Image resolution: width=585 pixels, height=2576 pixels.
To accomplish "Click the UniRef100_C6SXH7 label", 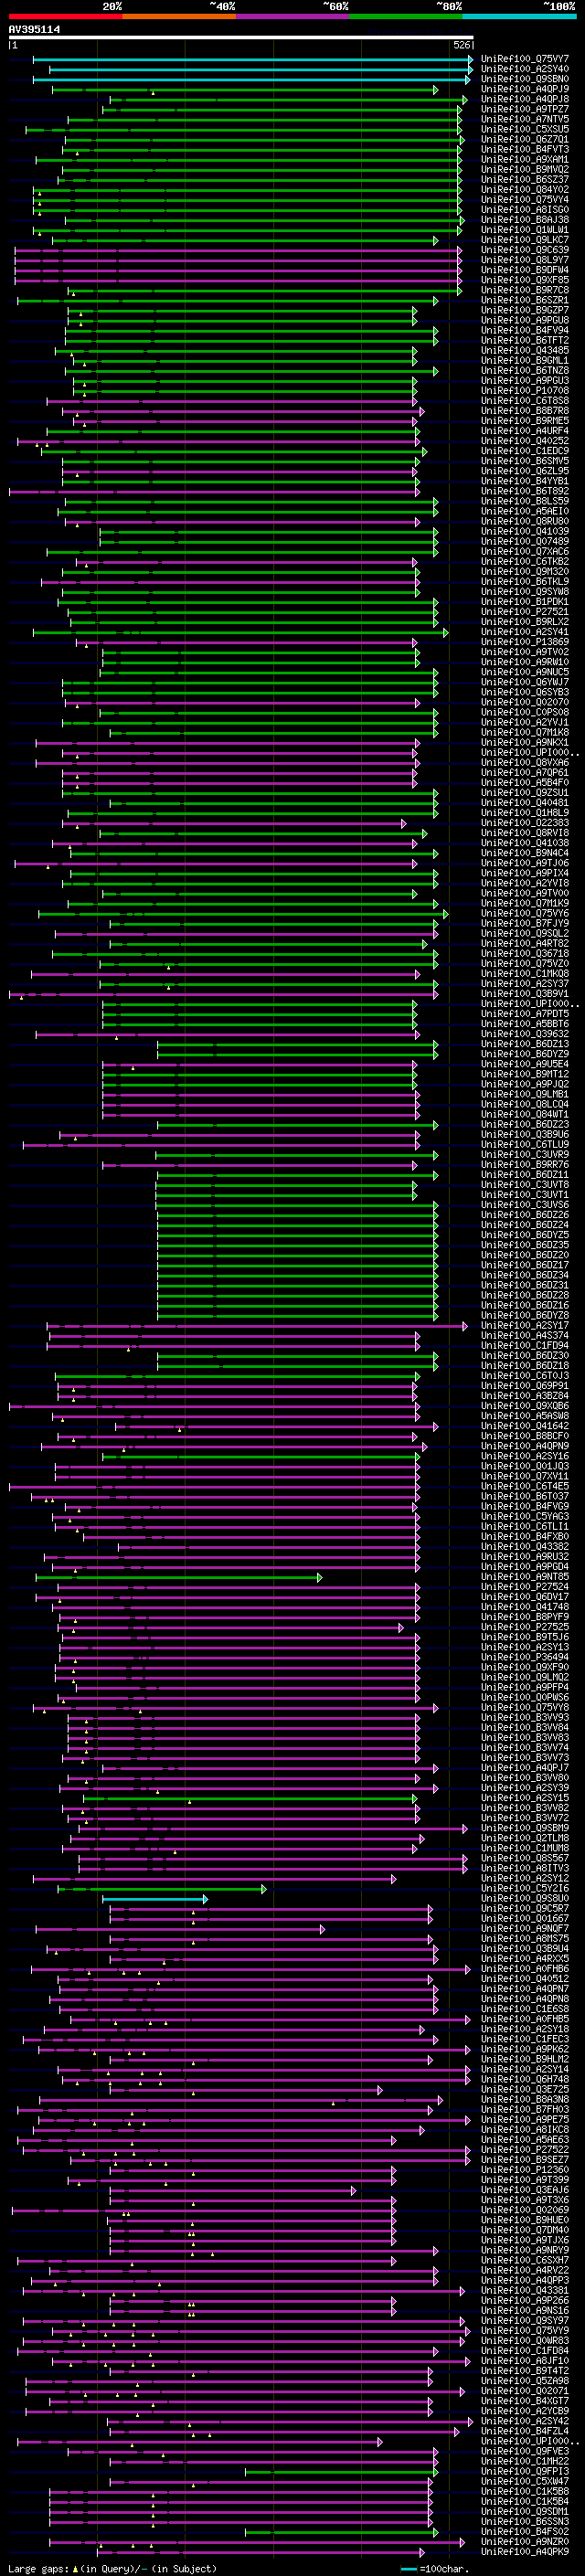I will pos(525,2261).
